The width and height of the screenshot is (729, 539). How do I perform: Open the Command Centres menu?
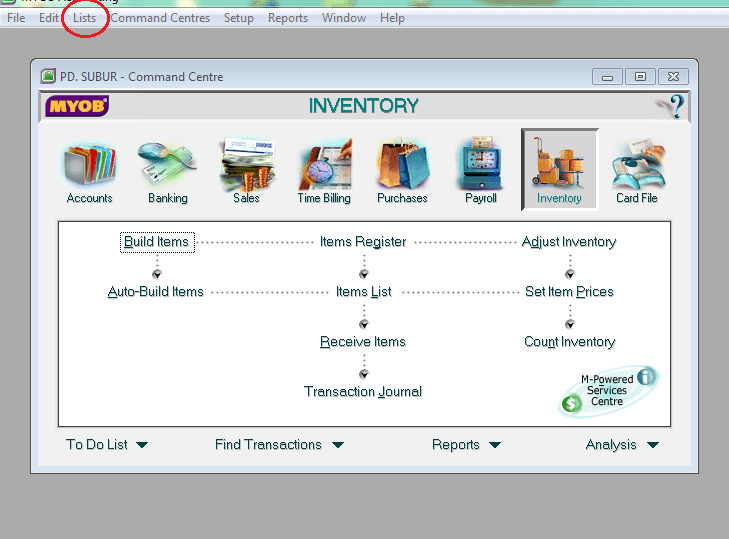pos(160,18)
